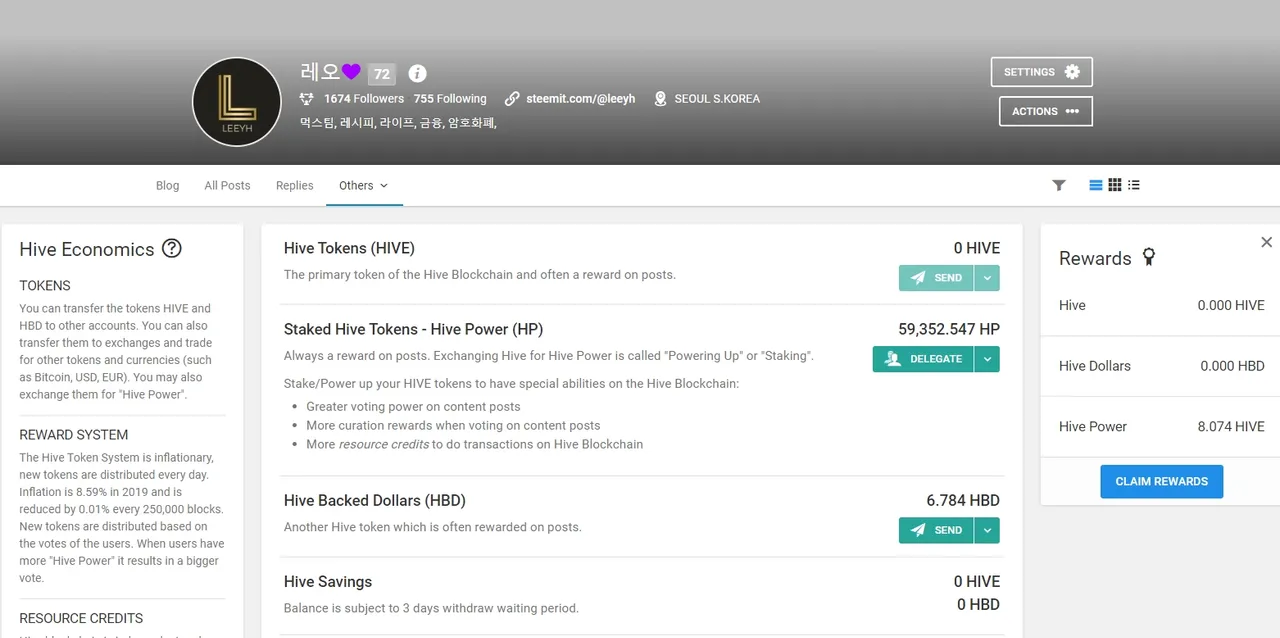Open the LEEYH profile avatar
The height and width of the screenshot is (638, 1280).
tap(237, 102)
